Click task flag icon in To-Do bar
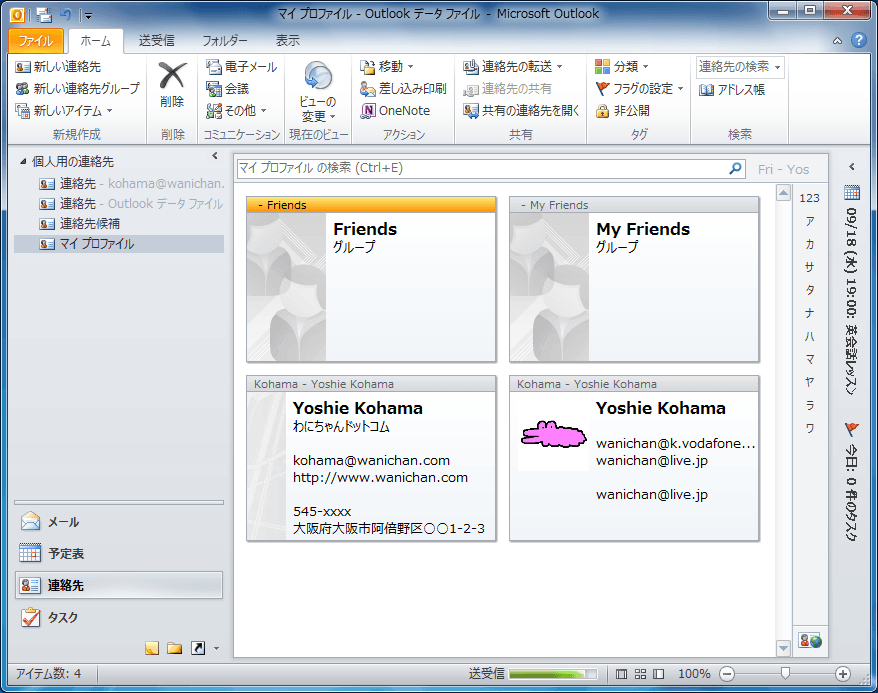This screenshot has width=878, height=693. click(852, 430)
